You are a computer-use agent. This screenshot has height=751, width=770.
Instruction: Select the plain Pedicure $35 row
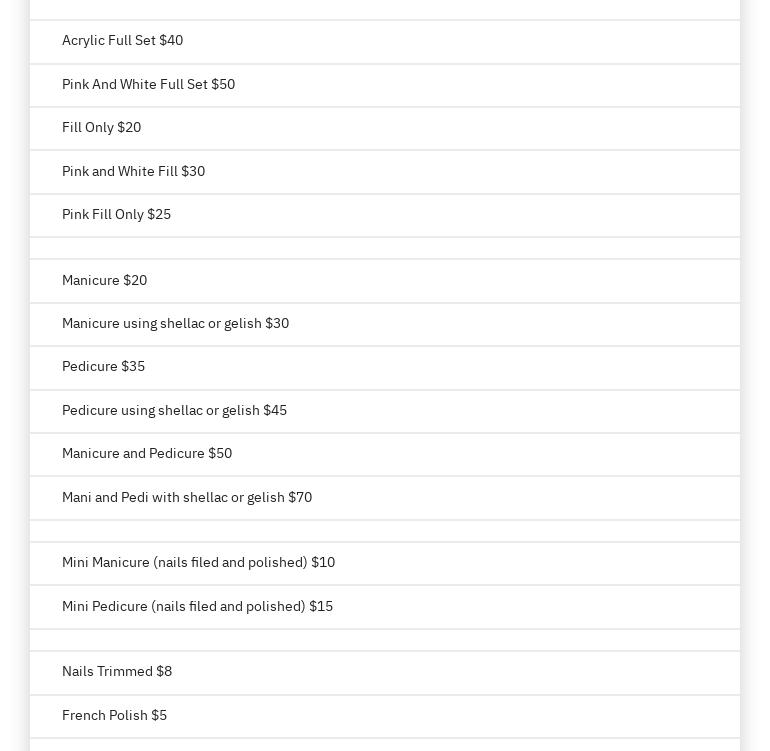point(103,367)
